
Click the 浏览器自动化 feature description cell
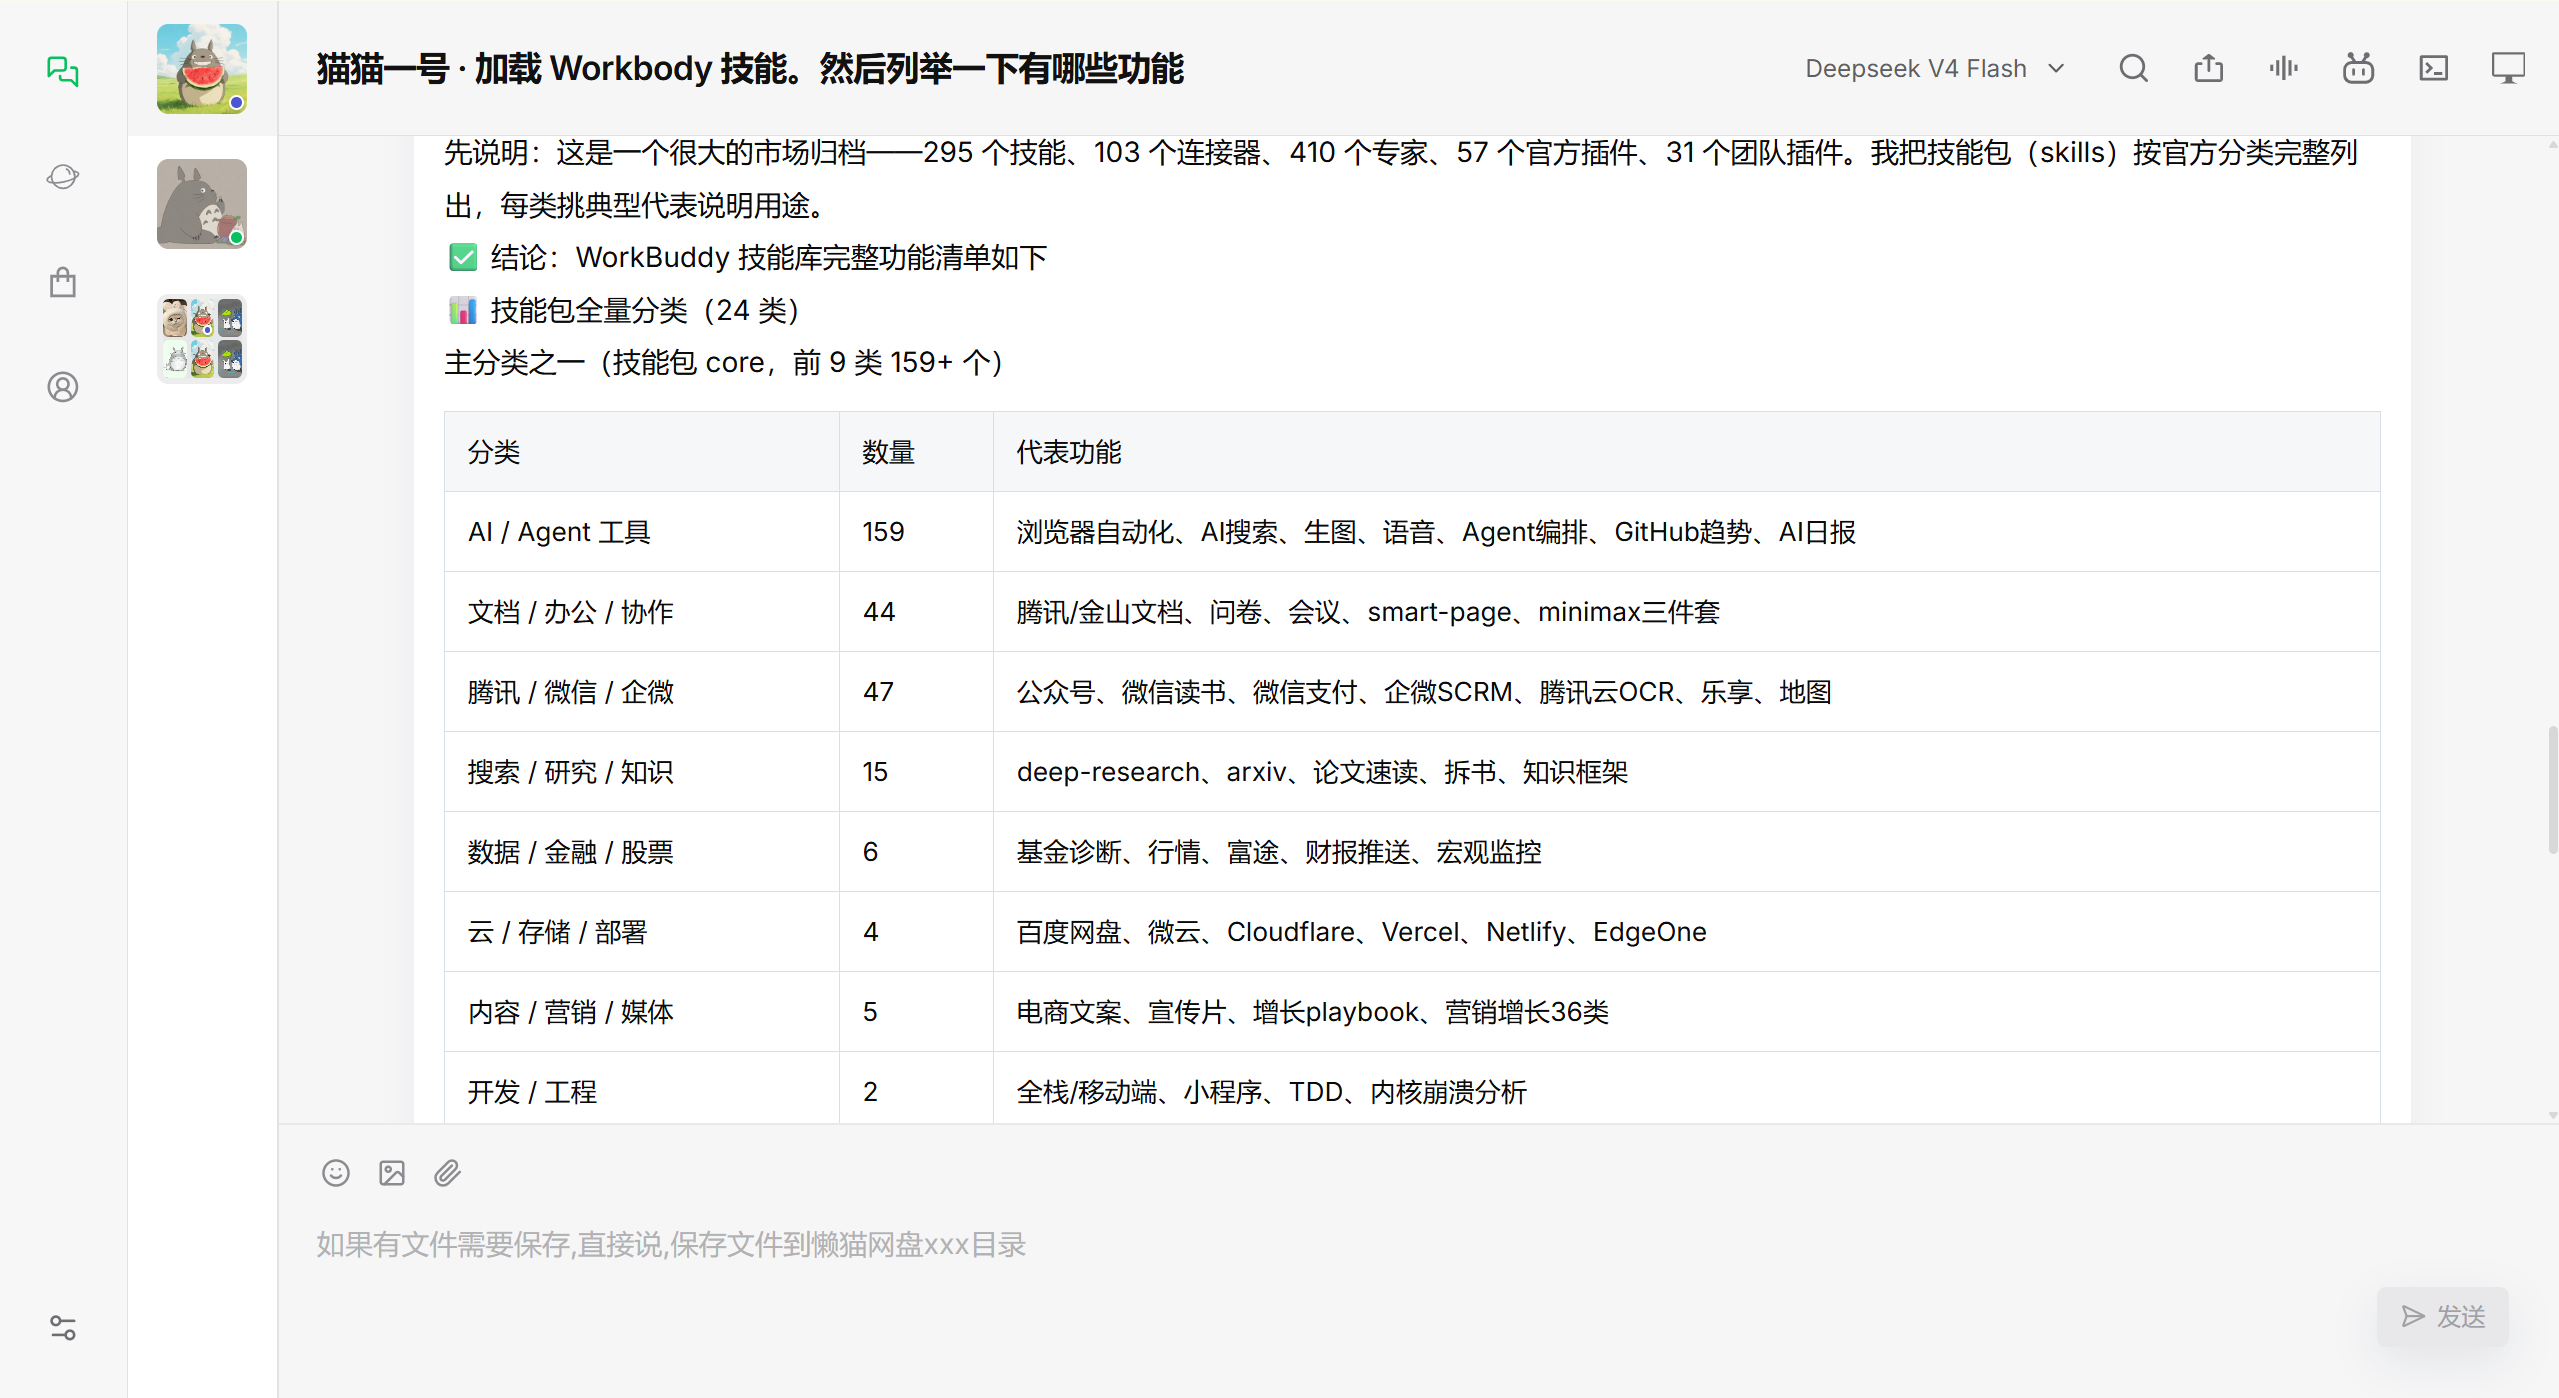[1686, 532]
